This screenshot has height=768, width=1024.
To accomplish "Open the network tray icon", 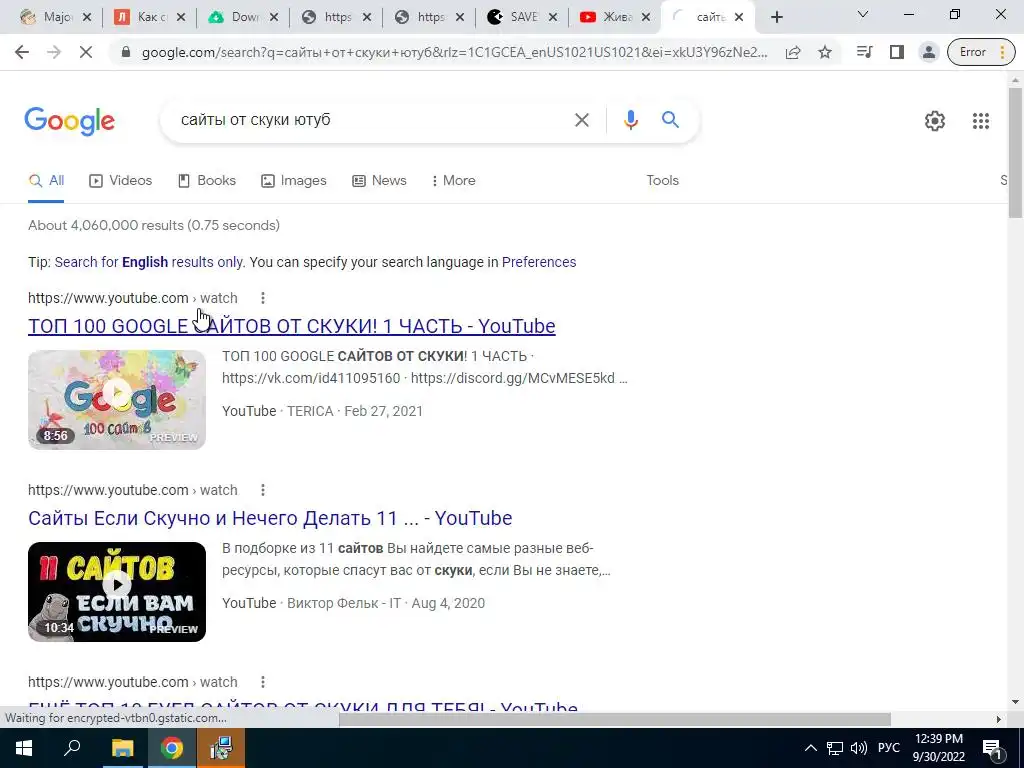I will (x=835, y=748).
